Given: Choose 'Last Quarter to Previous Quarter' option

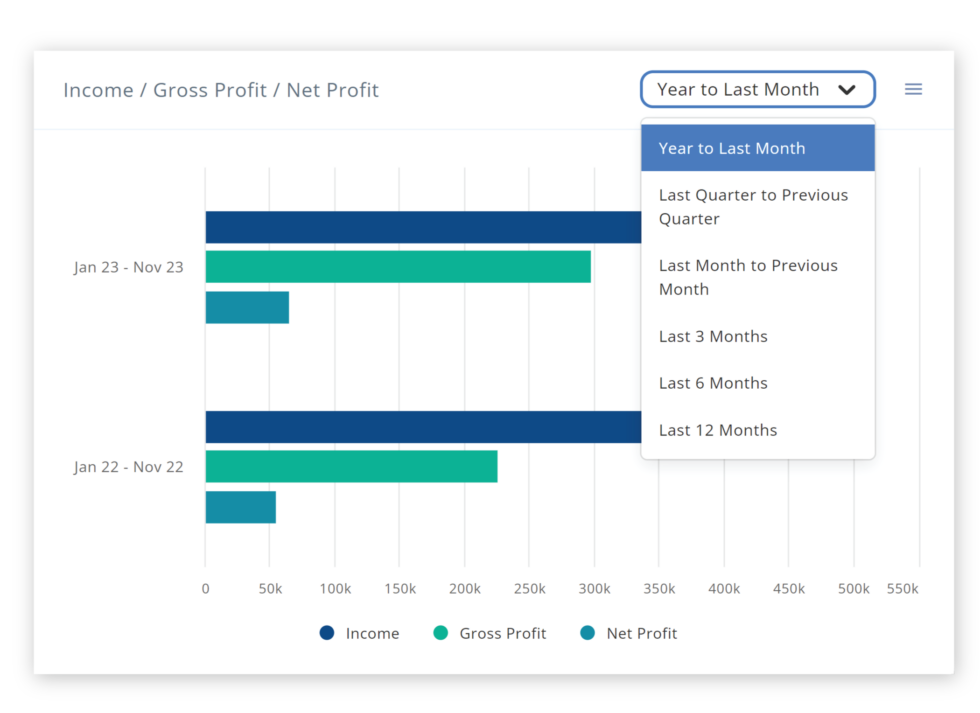Looking at the screenshot, I should pyautogui.click(x=753, y=207).
